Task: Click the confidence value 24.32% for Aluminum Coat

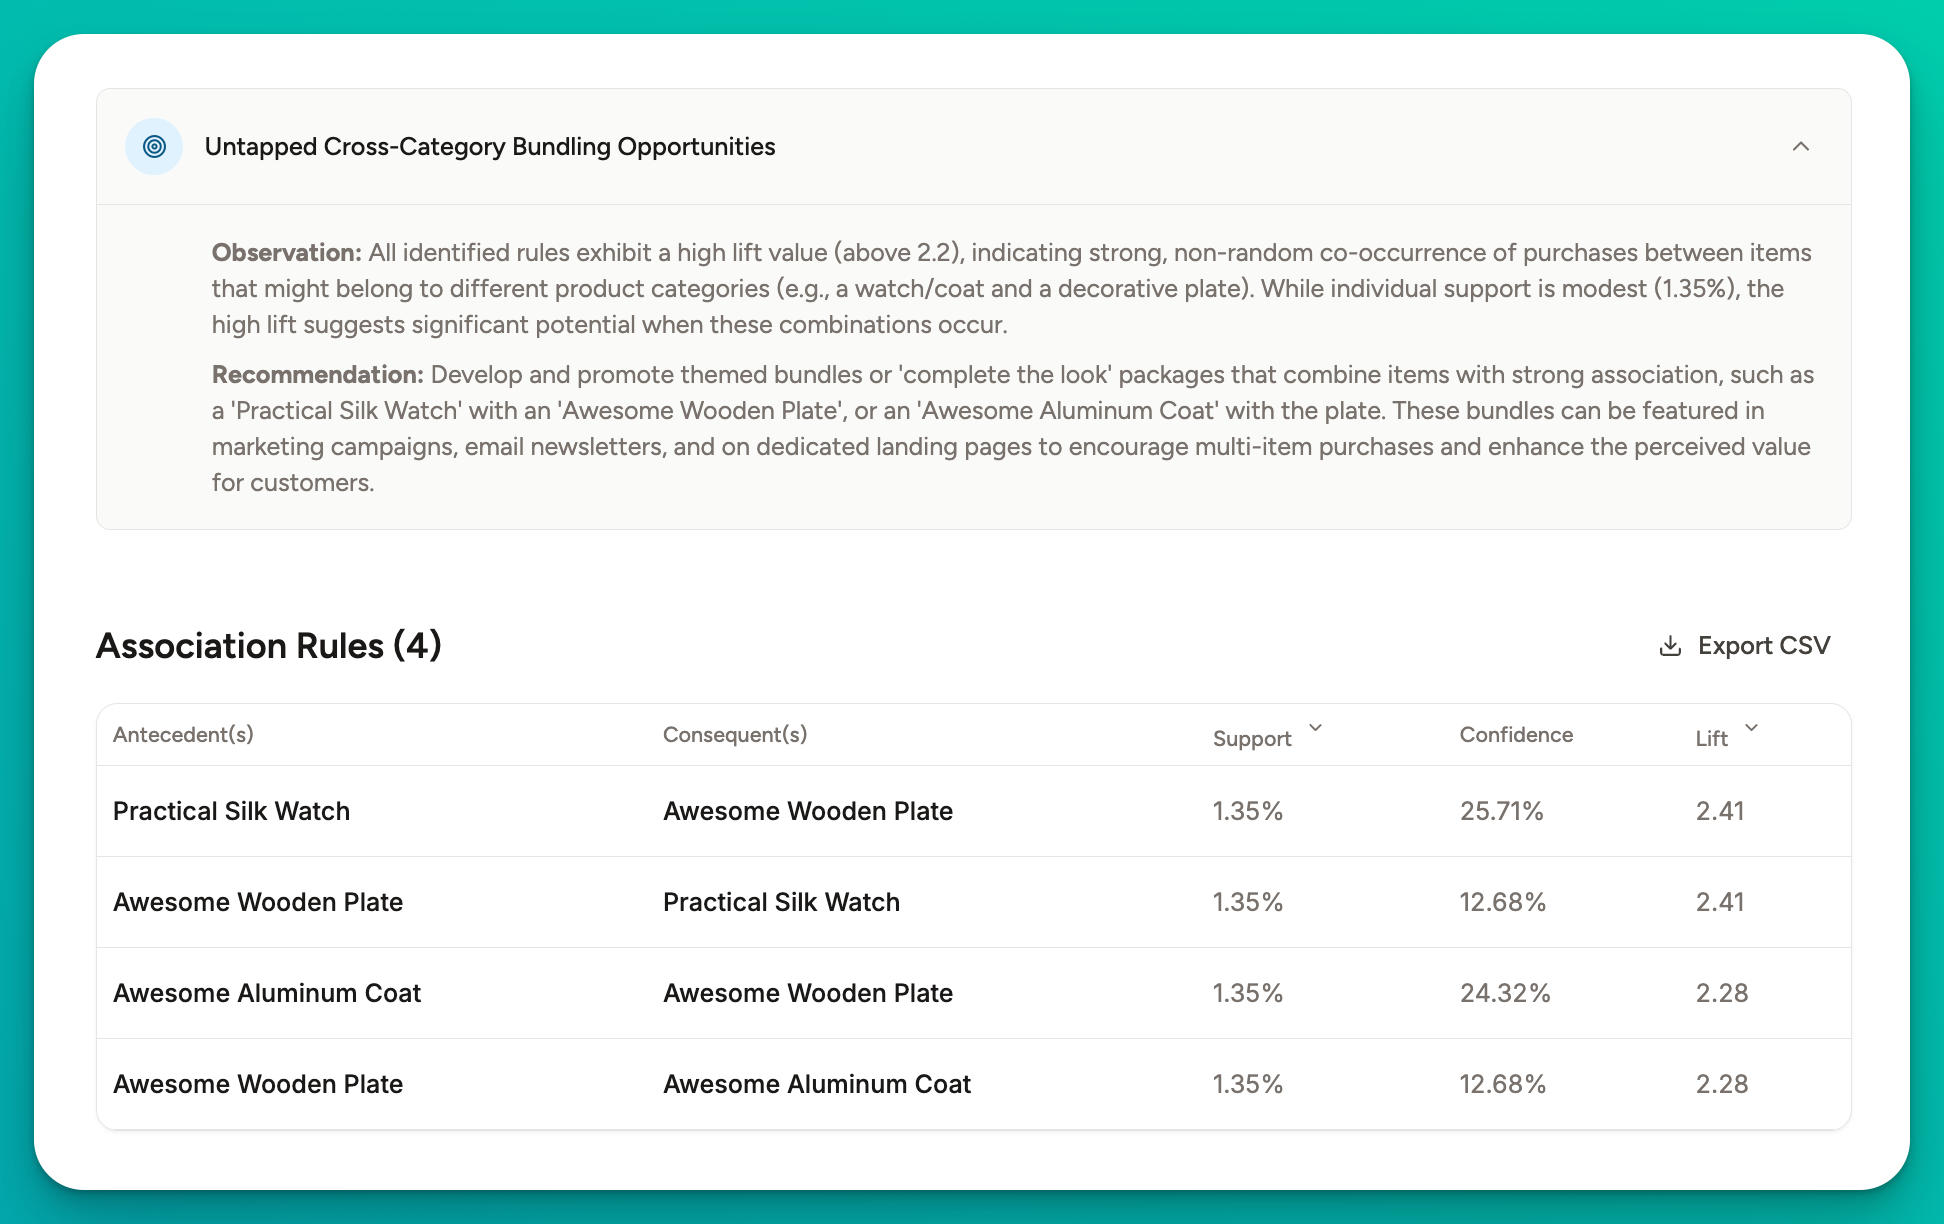Action: point(1504,993)
